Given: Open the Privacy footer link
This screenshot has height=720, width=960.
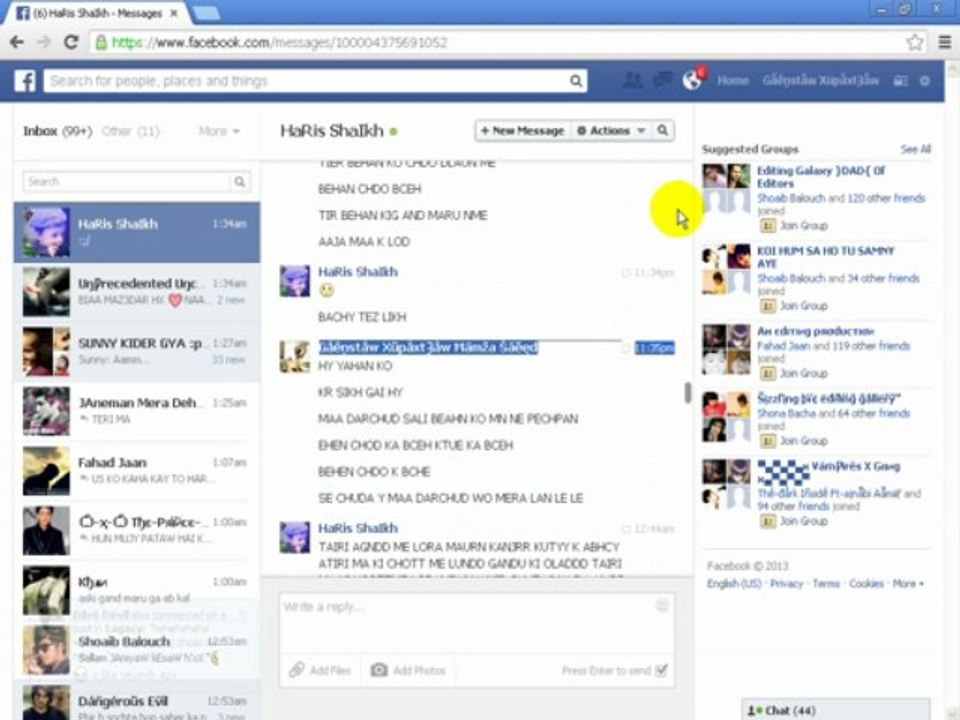Looking at the screenshot, I should pyautogui.click(x=786, y=583).
